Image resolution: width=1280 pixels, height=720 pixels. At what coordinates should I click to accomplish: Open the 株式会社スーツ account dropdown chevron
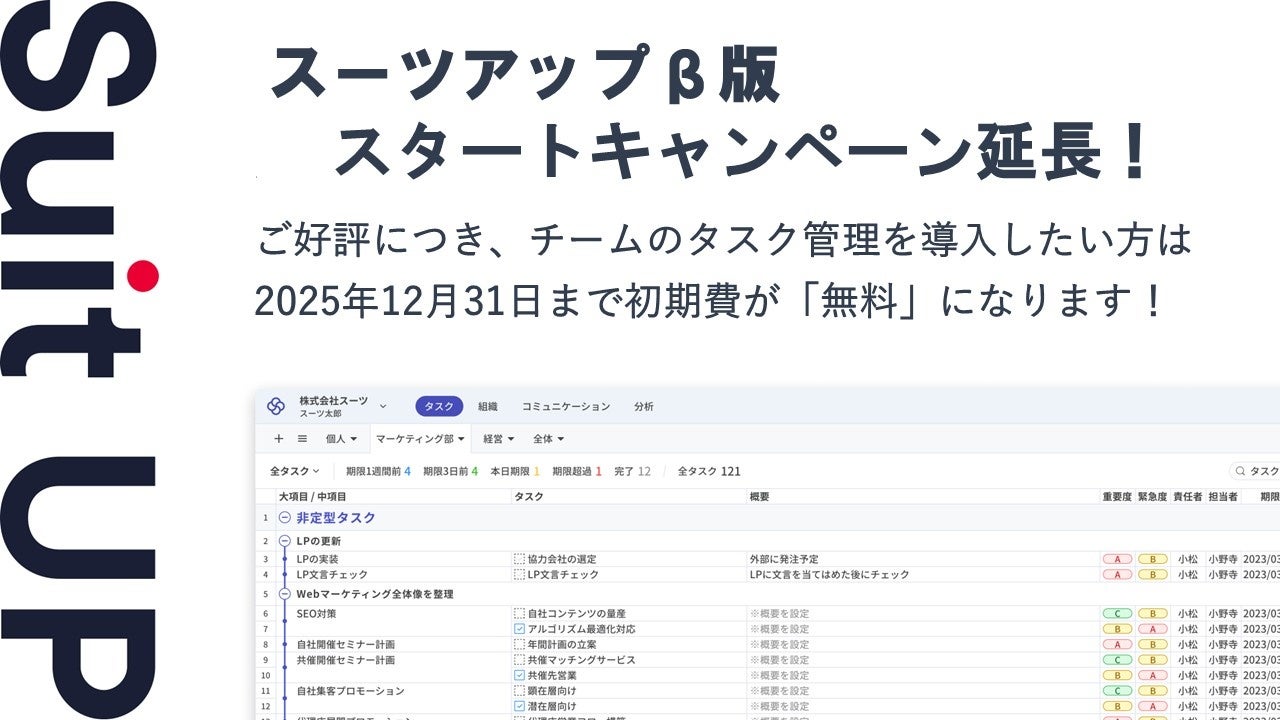383,406
